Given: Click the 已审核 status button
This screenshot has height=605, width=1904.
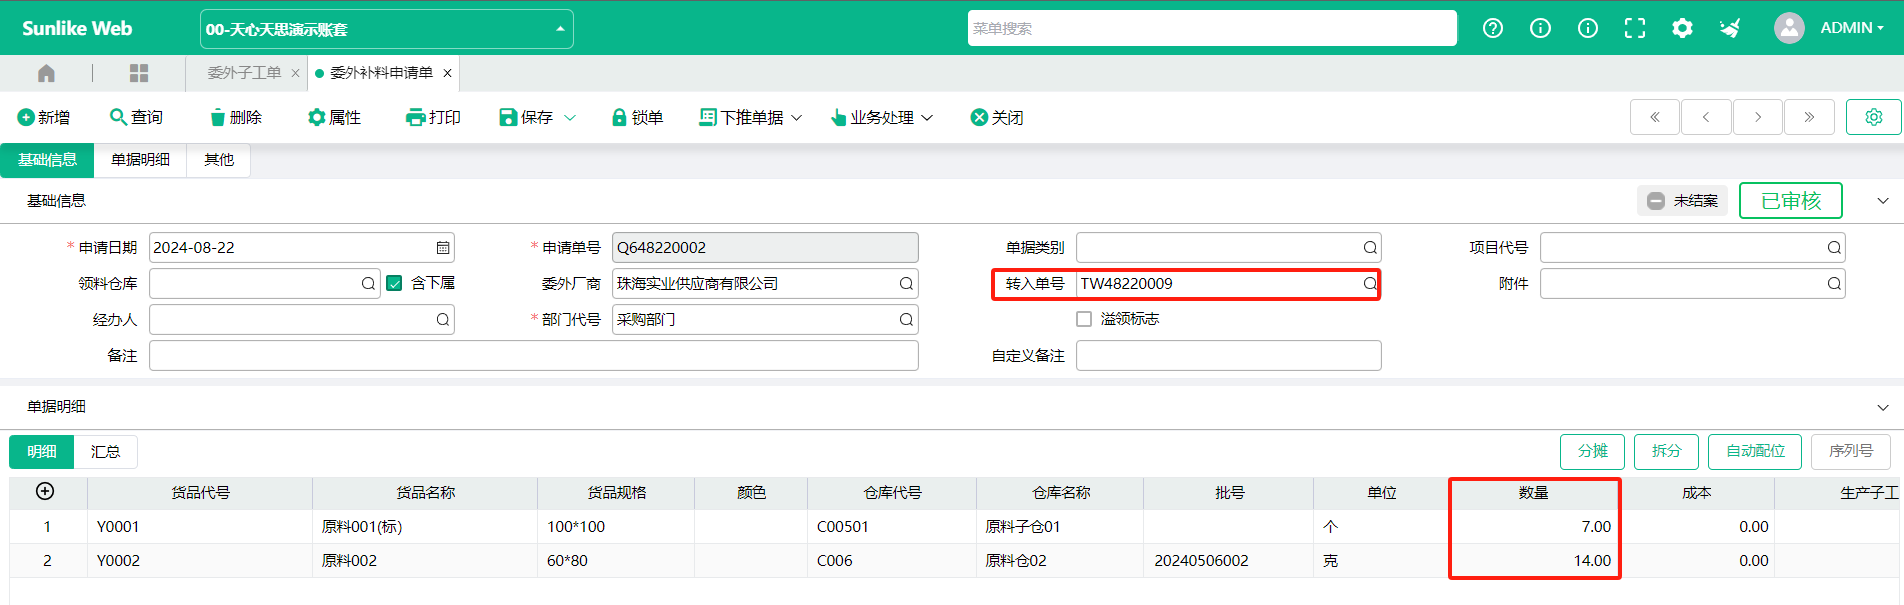Looking at the screenshot, I should point(1791,201).
